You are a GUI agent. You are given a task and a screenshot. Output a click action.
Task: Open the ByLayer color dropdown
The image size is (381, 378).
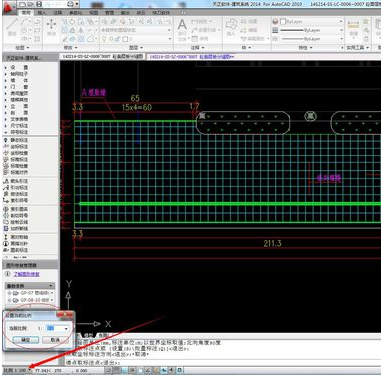point(341,21)
